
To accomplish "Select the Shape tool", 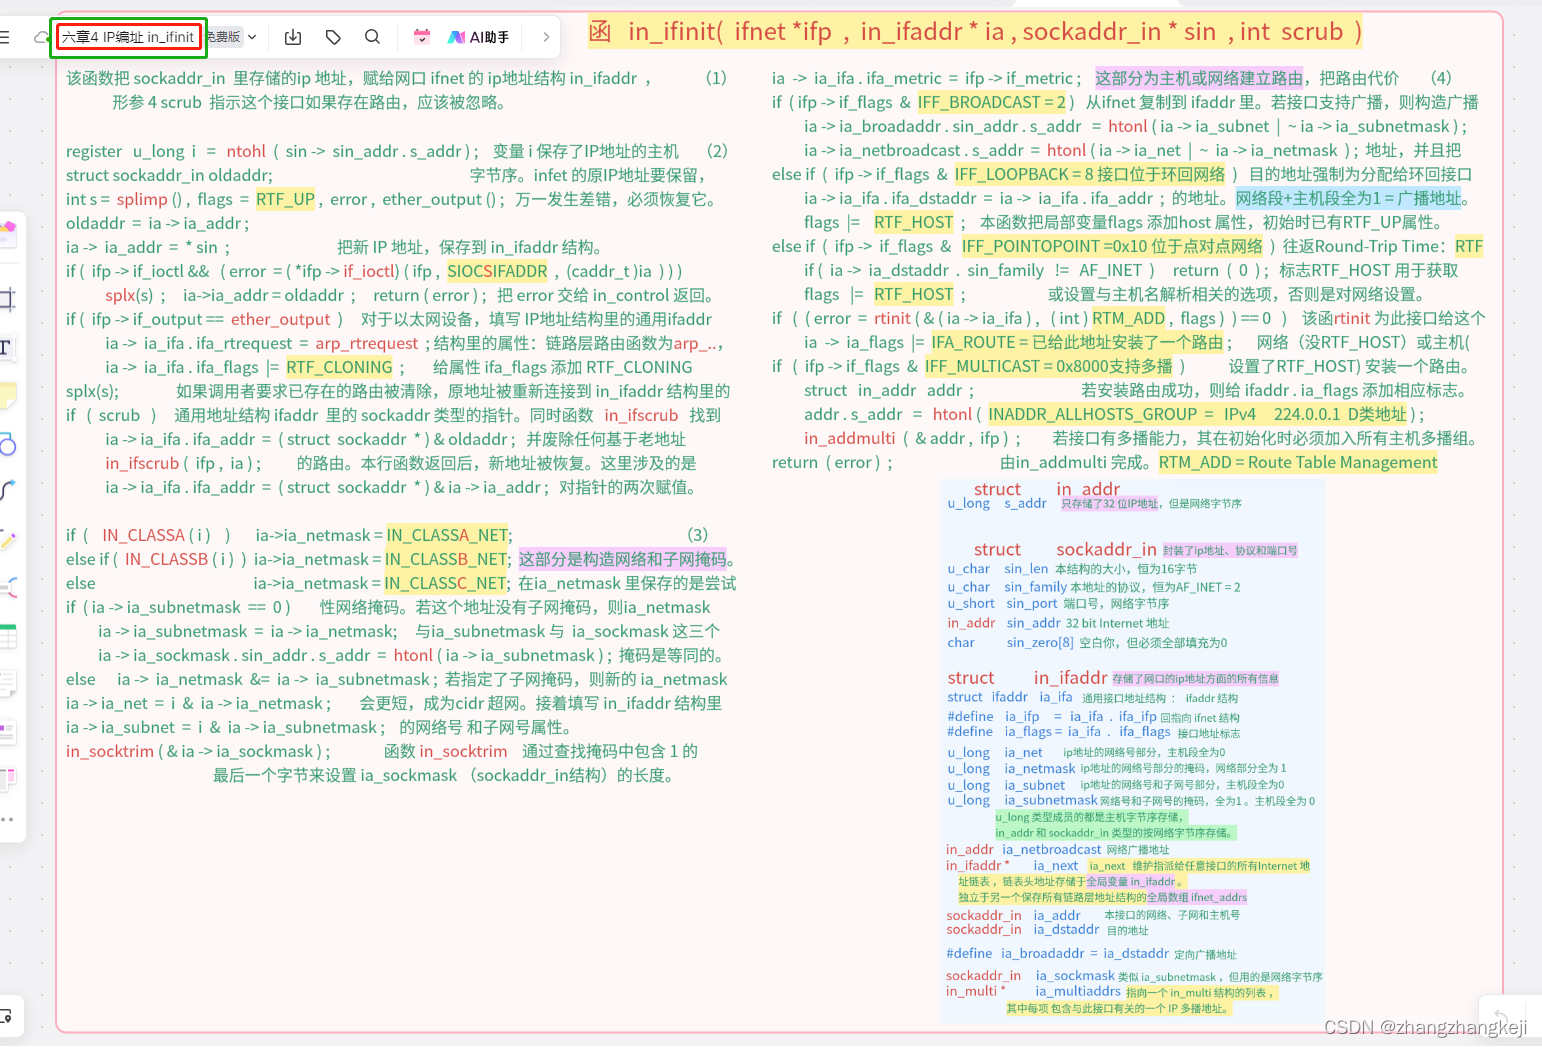I will click(7, 444).
